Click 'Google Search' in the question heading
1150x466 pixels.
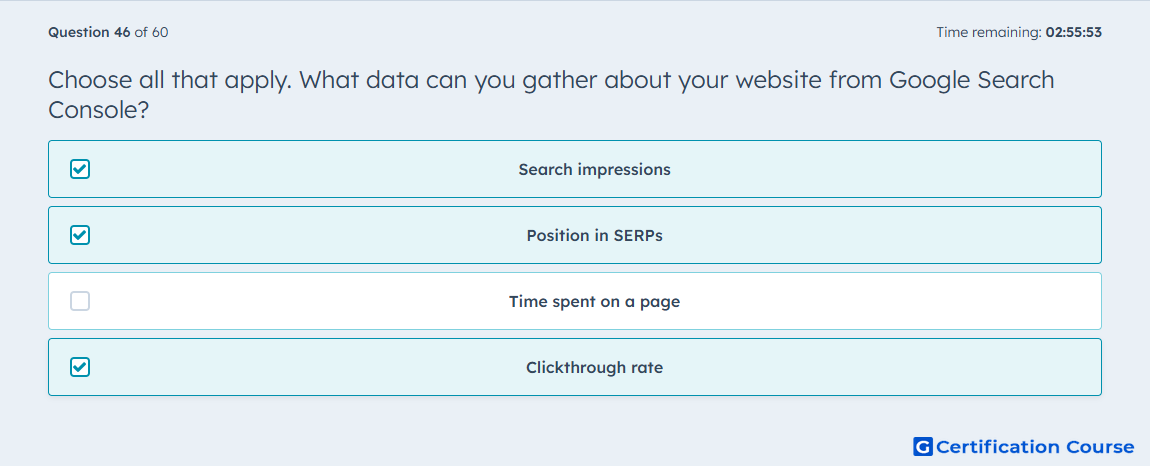click(972, 79)
